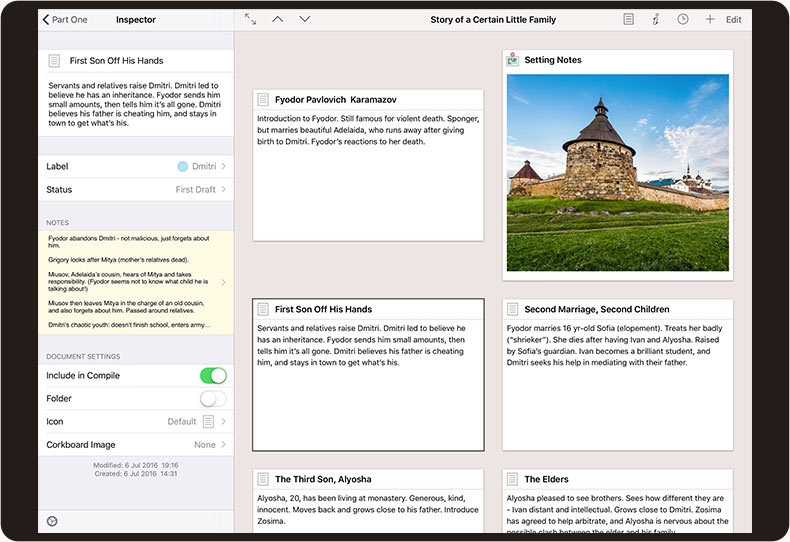This screenshot has width=790, height=542.
Task: Open the inspector info icon in toolbar
Action: click(x=655, y=19)
